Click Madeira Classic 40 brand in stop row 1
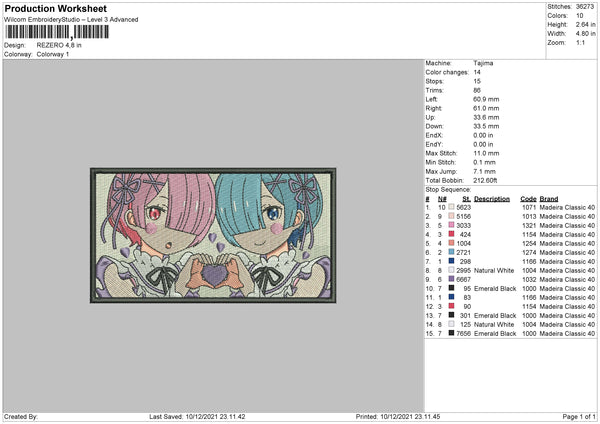Image resolution: width=600 pixels, height=424 pixels. coord(567,207)
